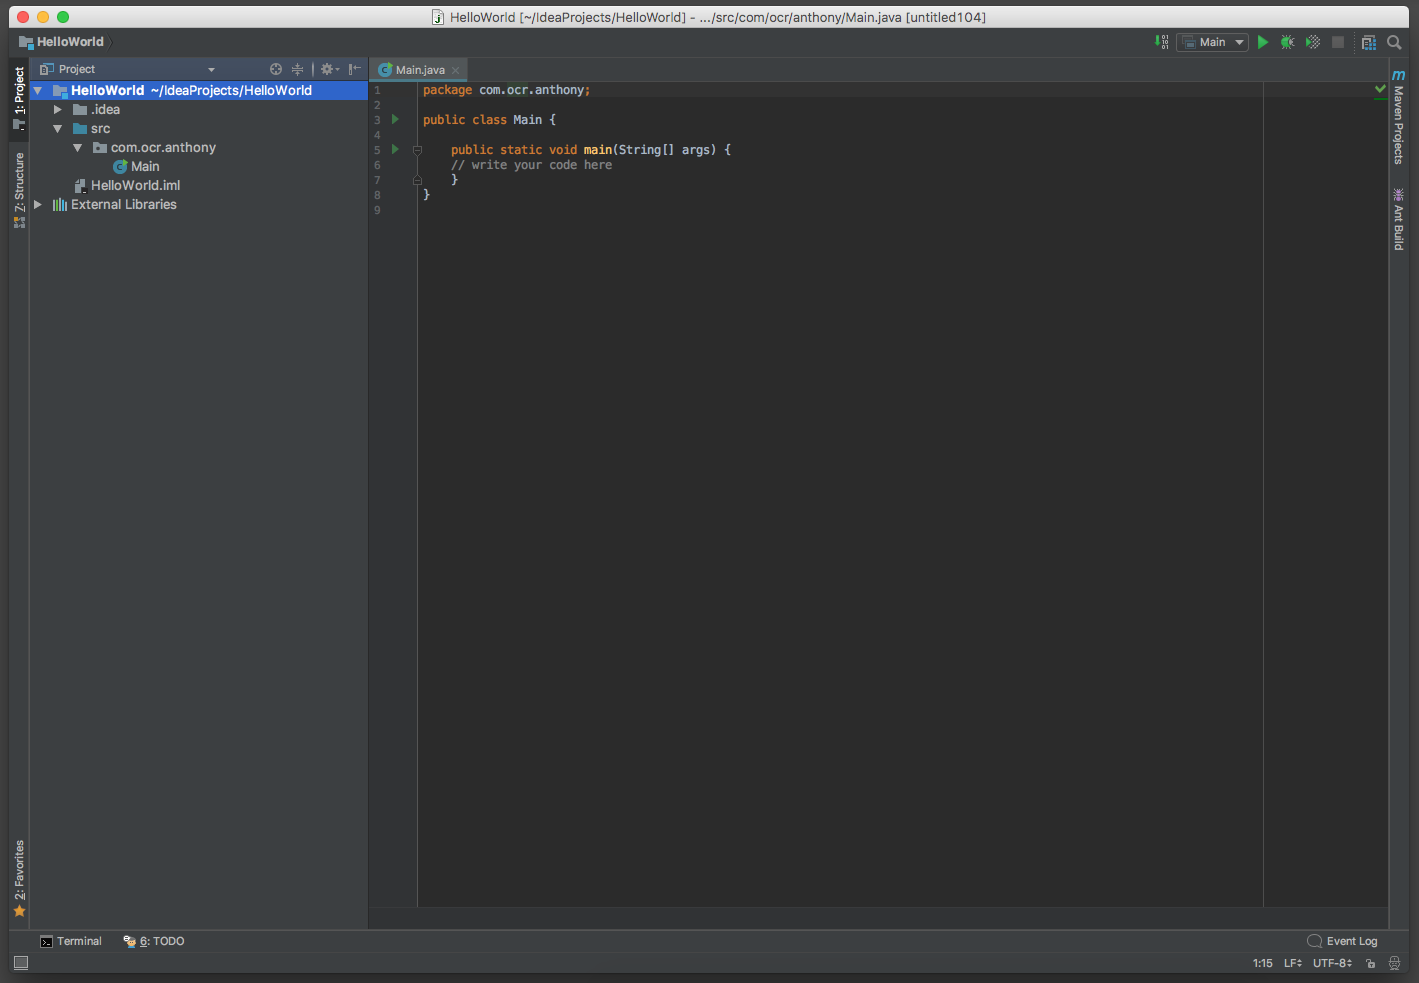The width and height of the screenshot is (1419, 983).
Task: Run Main with coverage icon
Action: point(1313,42)
